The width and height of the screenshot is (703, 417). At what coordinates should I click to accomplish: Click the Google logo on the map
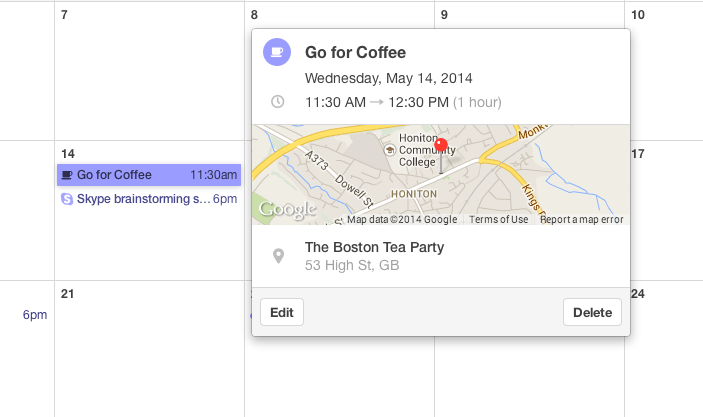pos(288,209)
